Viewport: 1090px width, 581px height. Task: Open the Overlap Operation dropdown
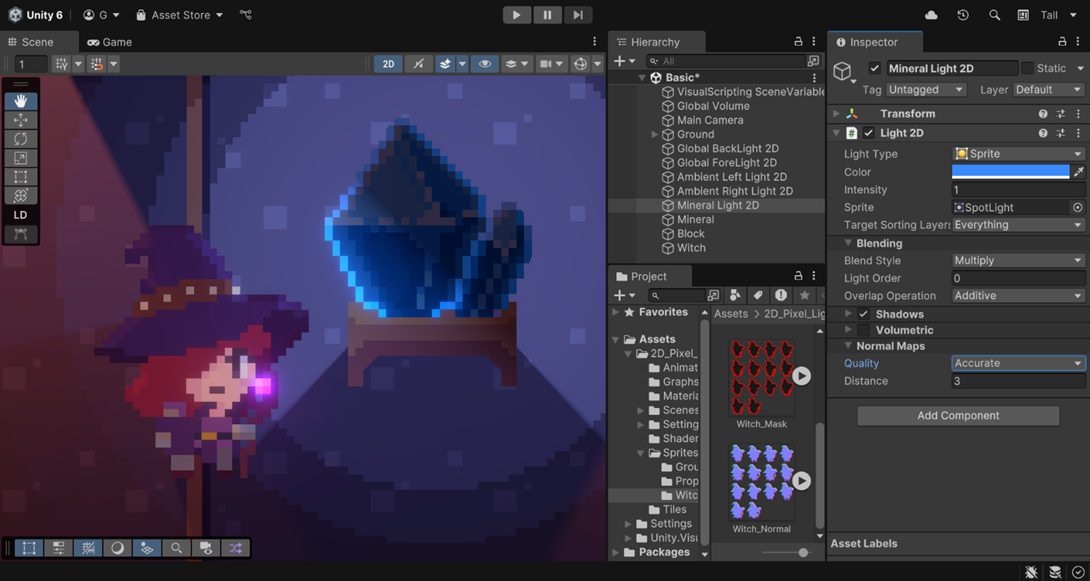(x=1018, y=295)
